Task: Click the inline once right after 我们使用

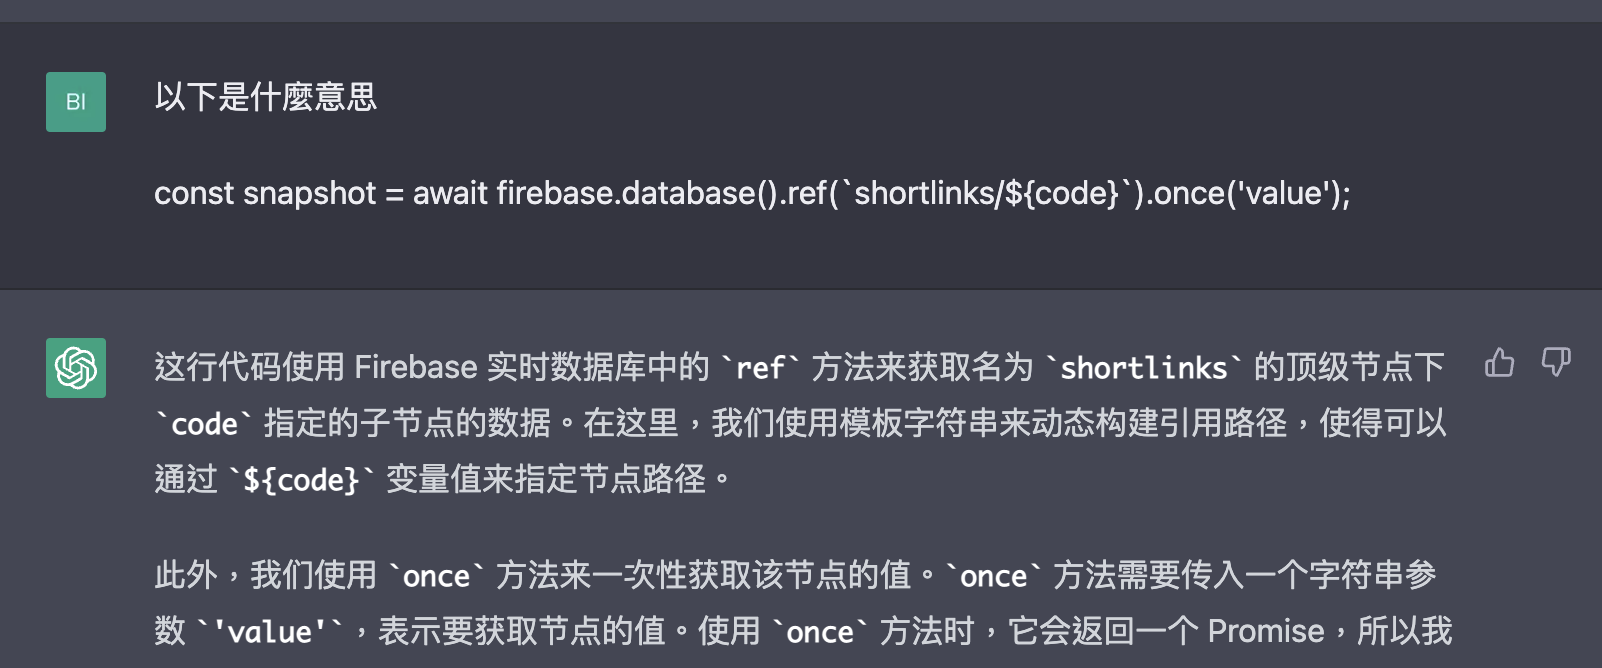Action: [x=436, y=577]
